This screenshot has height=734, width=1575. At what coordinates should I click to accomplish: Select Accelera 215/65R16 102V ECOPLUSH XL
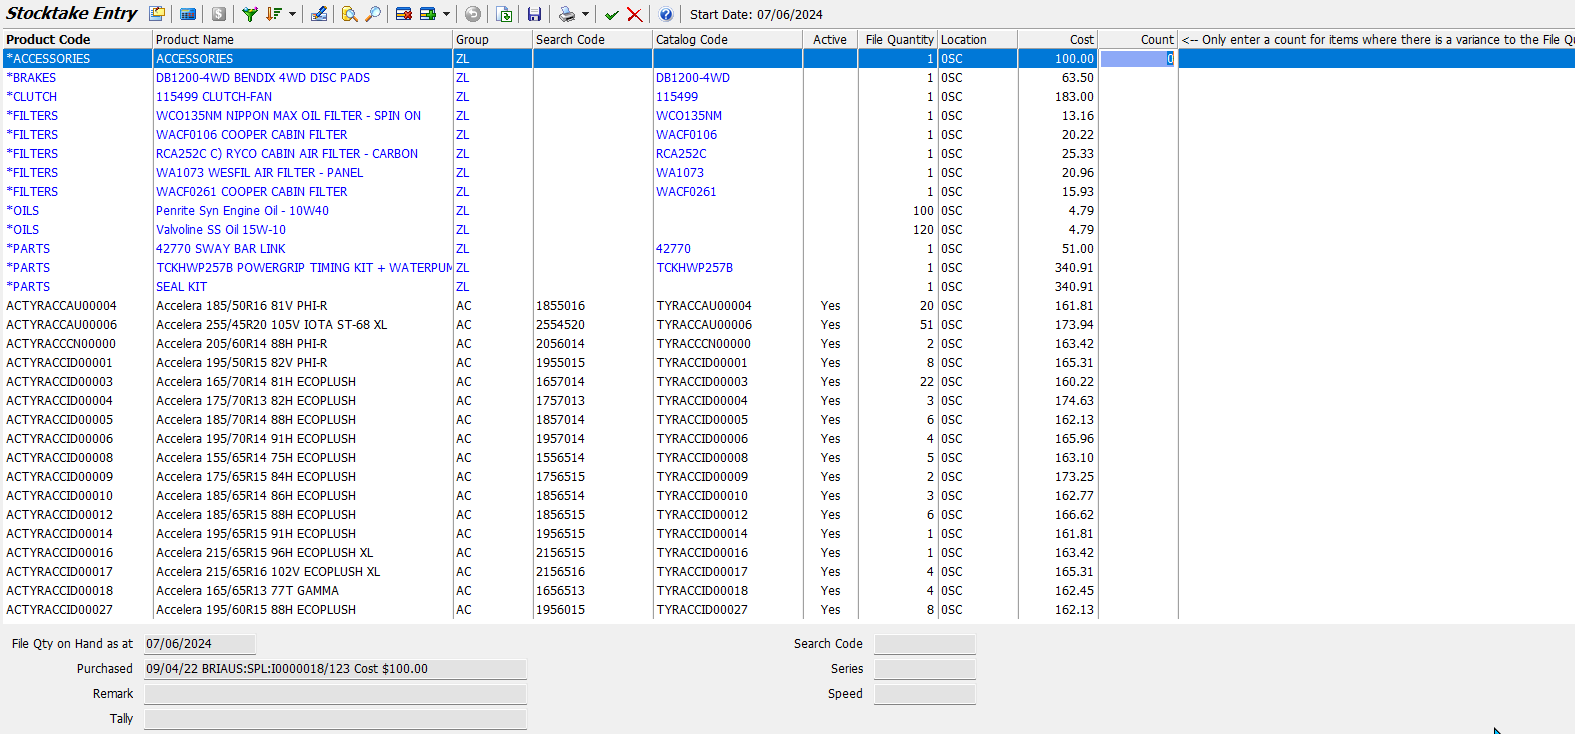268,572
